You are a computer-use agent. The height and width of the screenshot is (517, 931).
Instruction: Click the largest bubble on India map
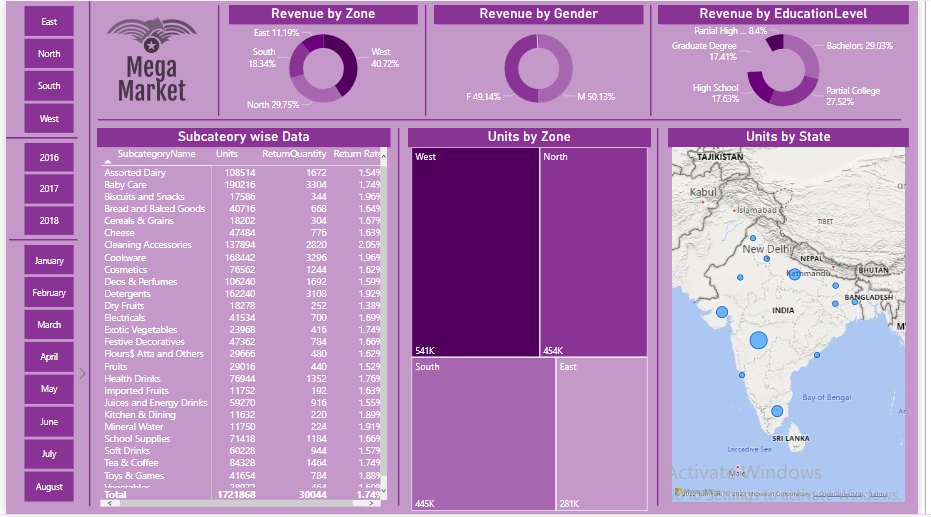pos(758,340)
